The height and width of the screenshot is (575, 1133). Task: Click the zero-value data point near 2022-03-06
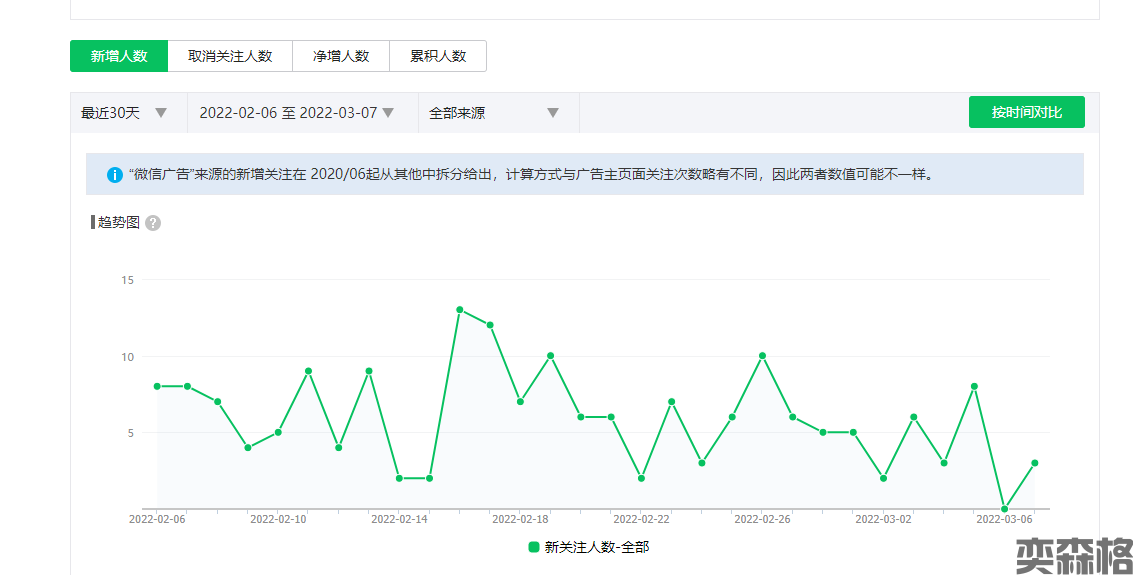click(x=1004, y=509)
